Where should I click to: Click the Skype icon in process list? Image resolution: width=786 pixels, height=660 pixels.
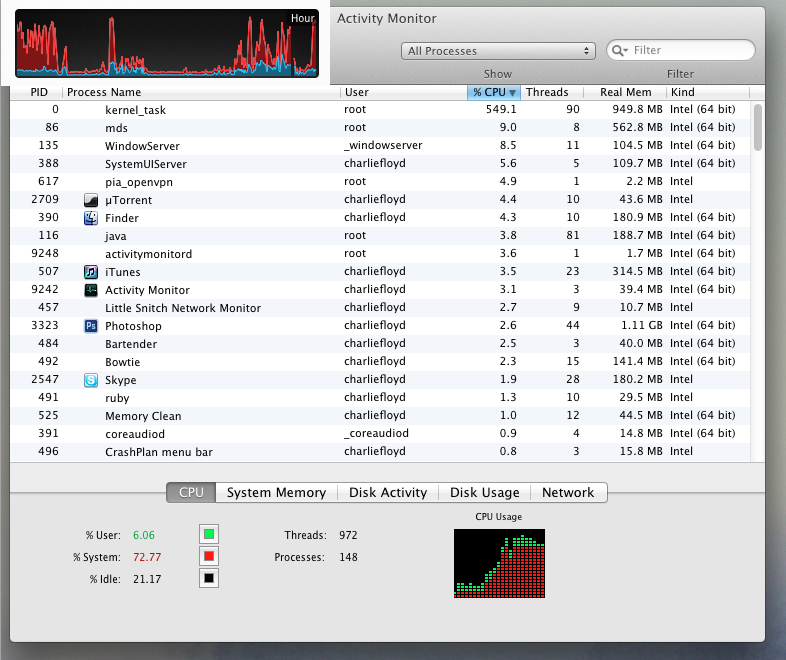[91, 380]
